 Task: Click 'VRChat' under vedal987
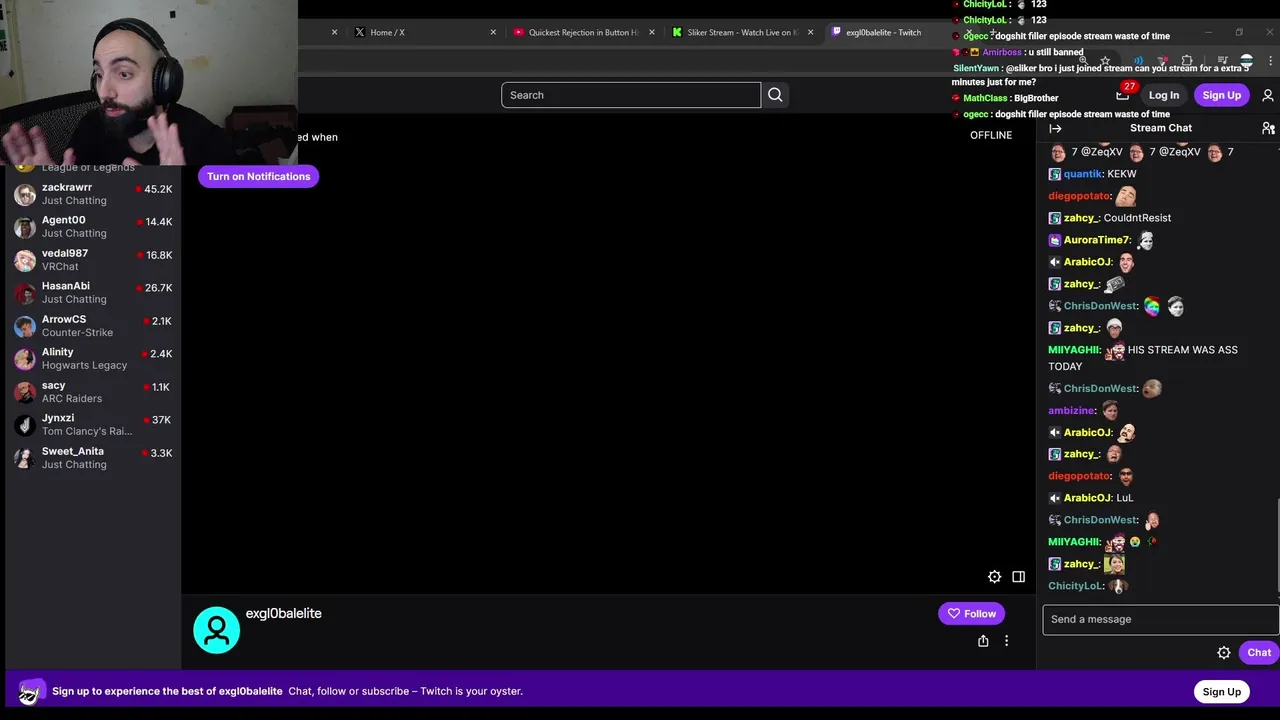click(x=60, y=267)
